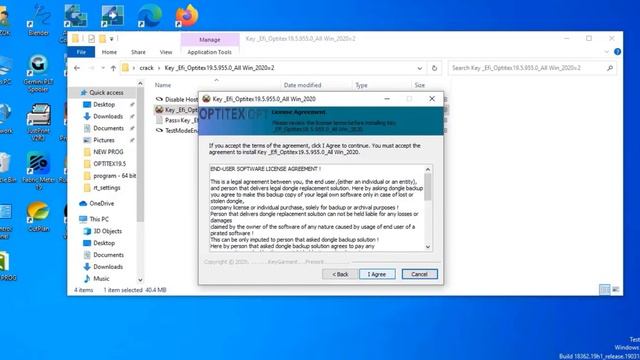640x360 pixels.
Task: Expand the Explorer ribbon chevron
Action: (x=607, y=52)
